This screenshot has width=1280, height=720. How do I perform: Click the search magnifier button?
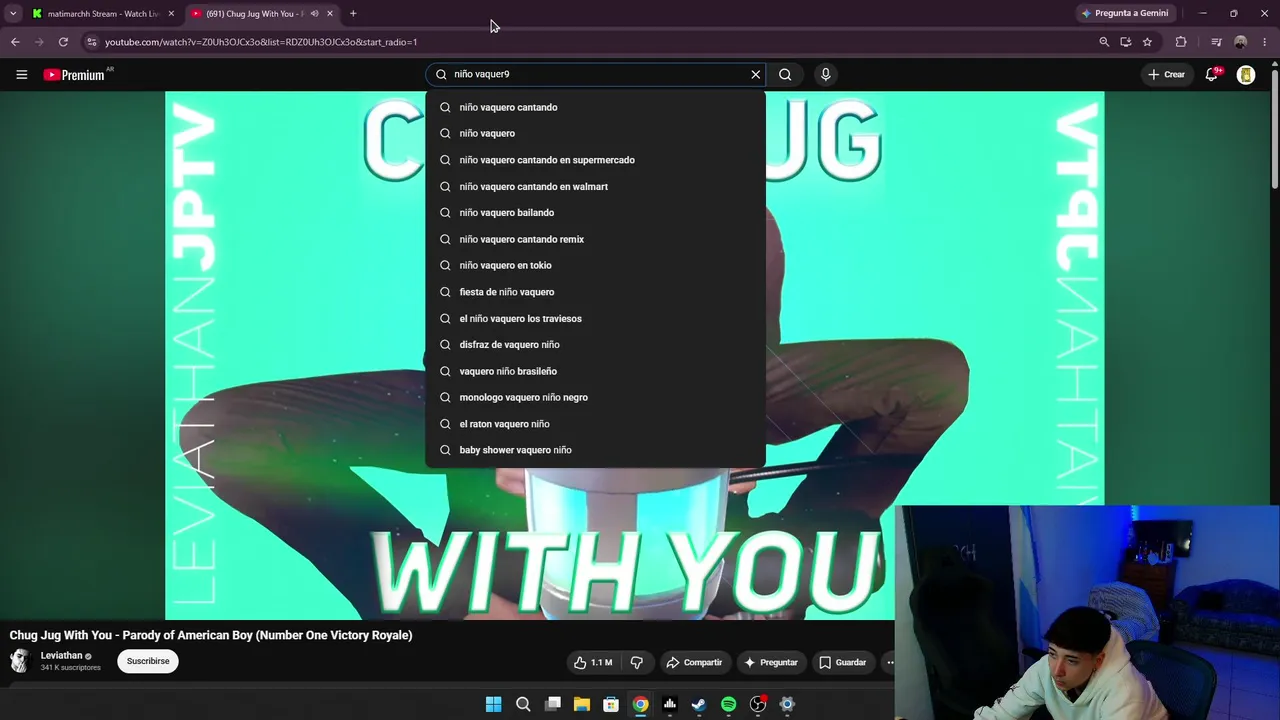785,74
